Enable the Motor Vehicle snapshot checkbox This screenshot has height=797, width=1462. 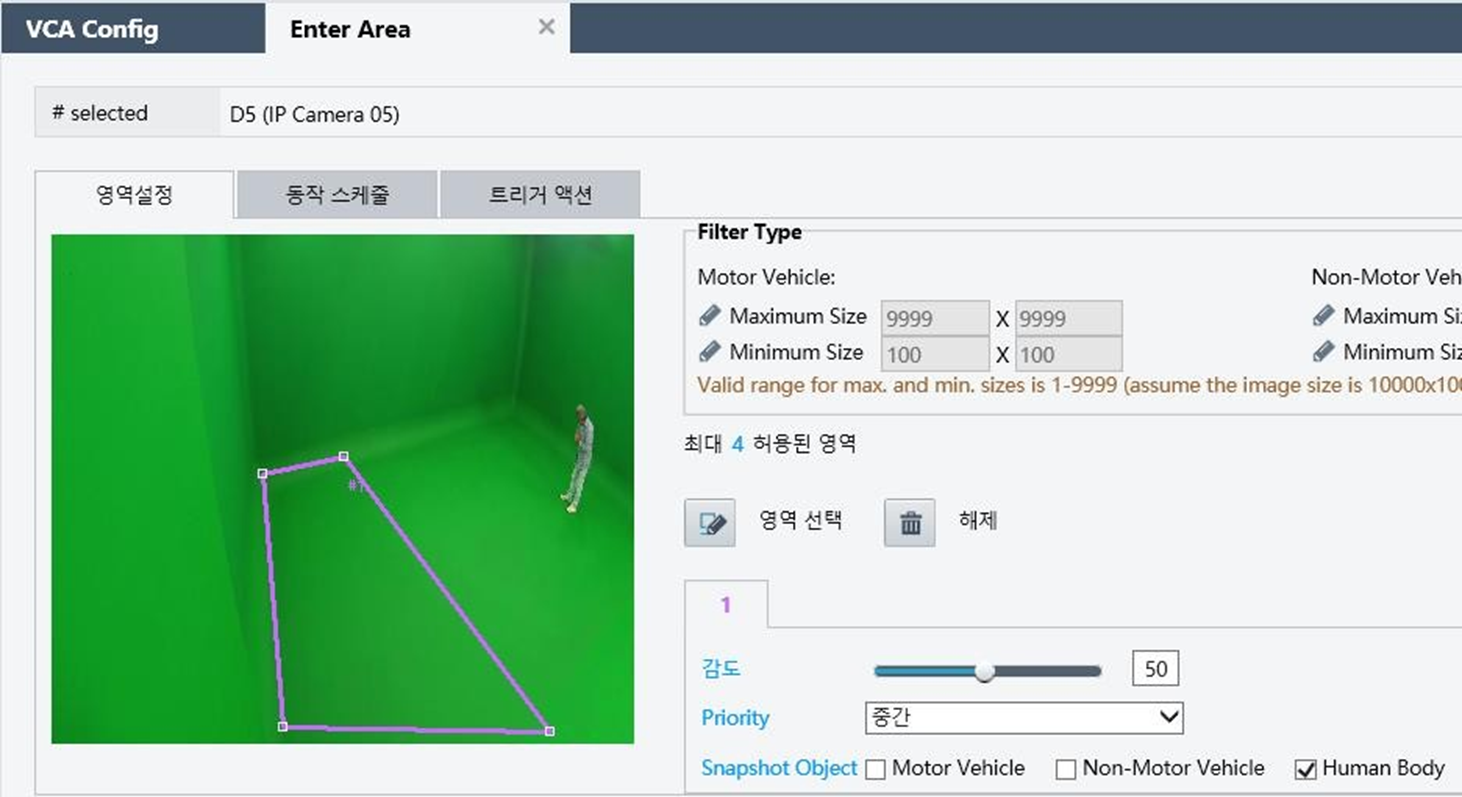pos(876,769)
